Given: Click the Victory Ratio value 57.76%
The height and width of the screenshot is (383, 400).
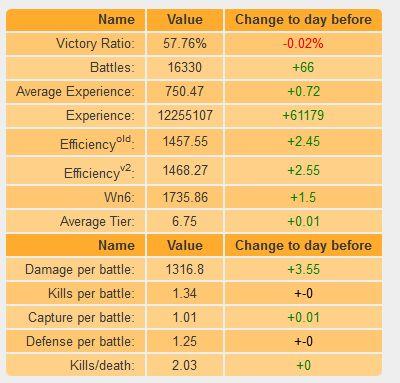Looking at the screenshot, I should pyautogui.click(x=185, y=43).
